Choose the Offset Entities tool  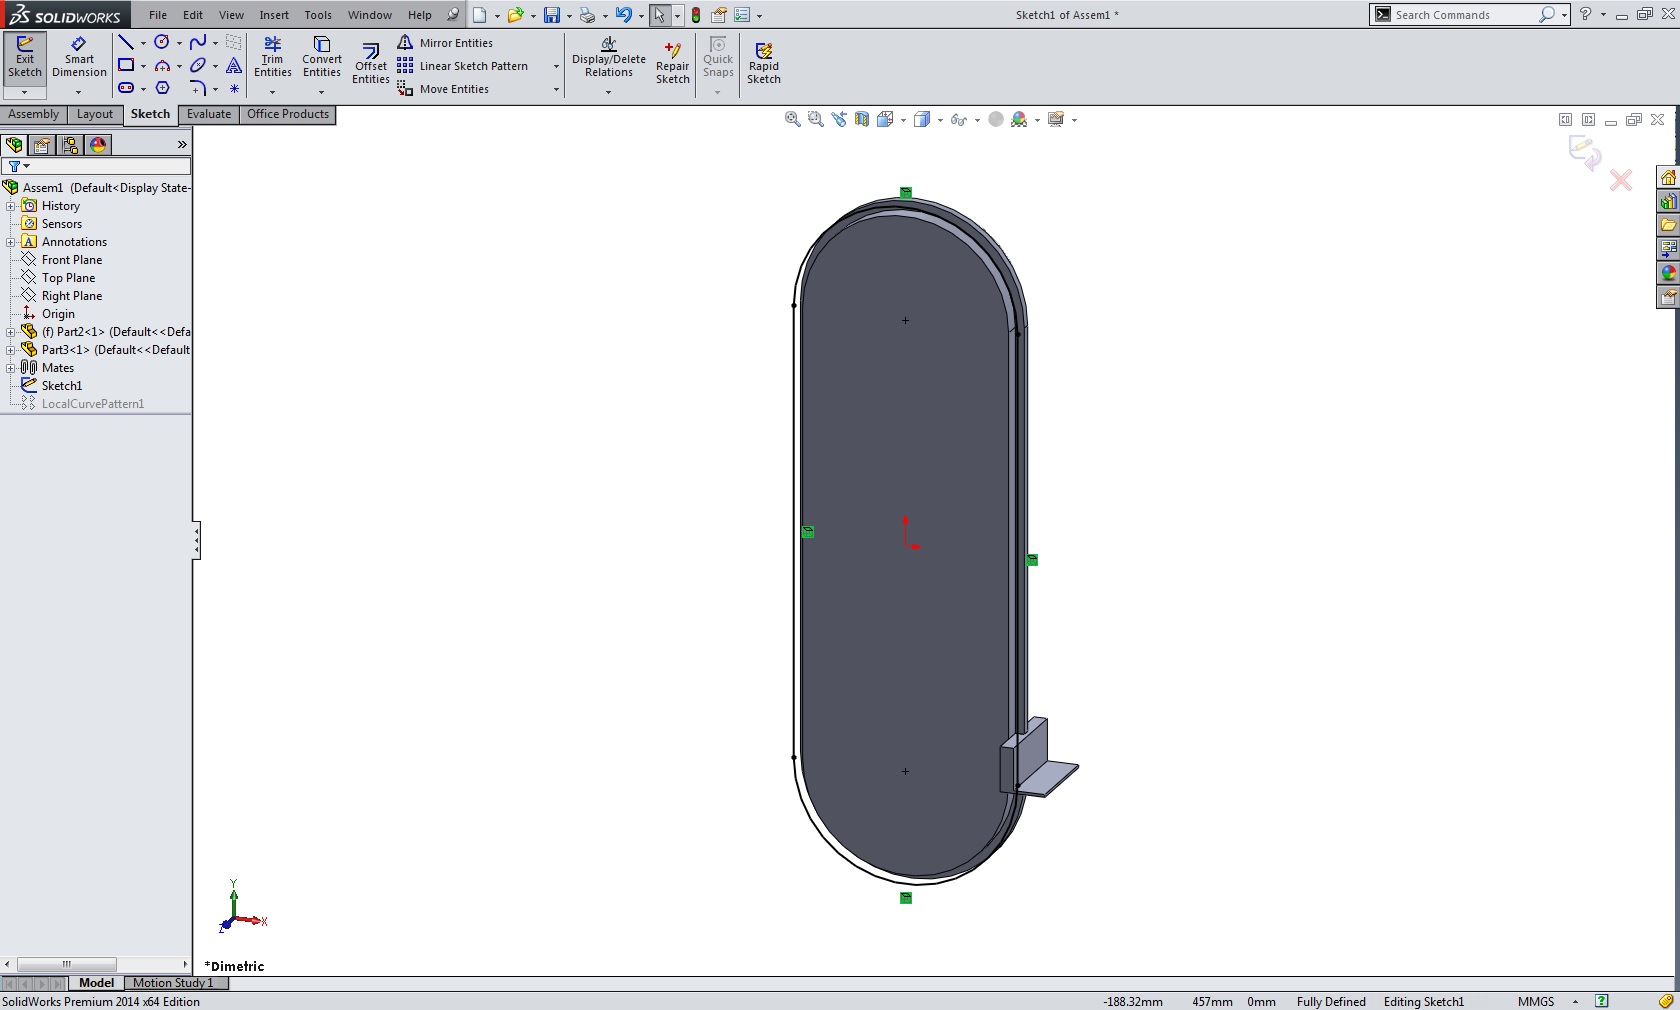370,64
